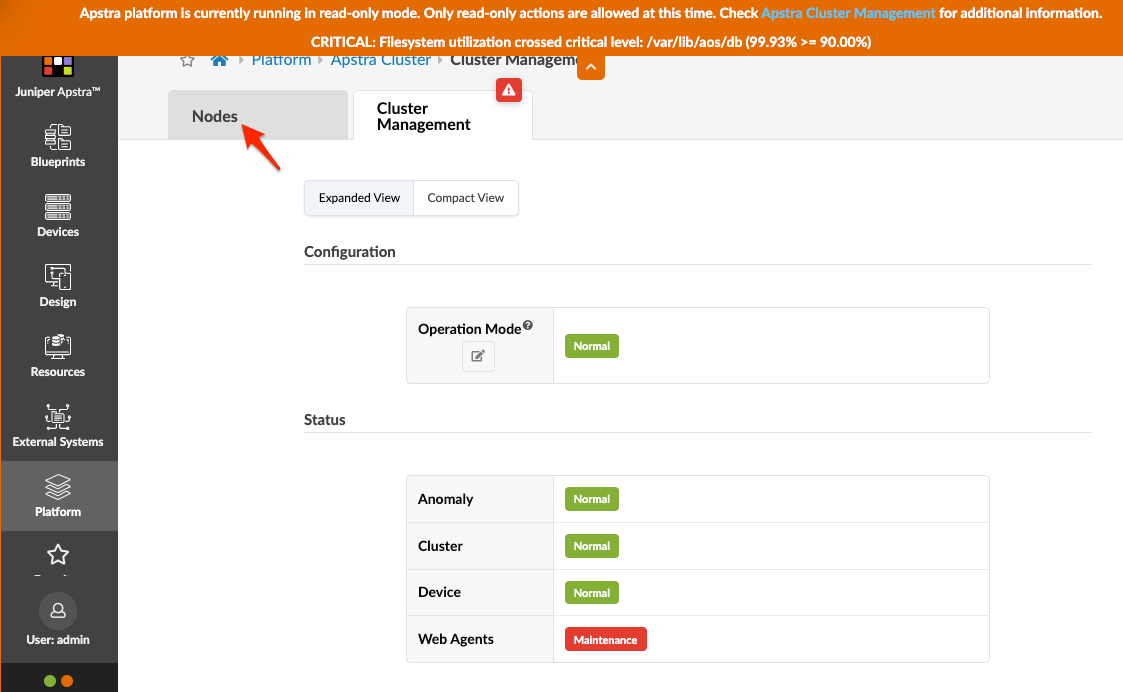The image size is (1123, 692).
Task: Switch to the Nodes tab
Action: [x=258, y=115]
